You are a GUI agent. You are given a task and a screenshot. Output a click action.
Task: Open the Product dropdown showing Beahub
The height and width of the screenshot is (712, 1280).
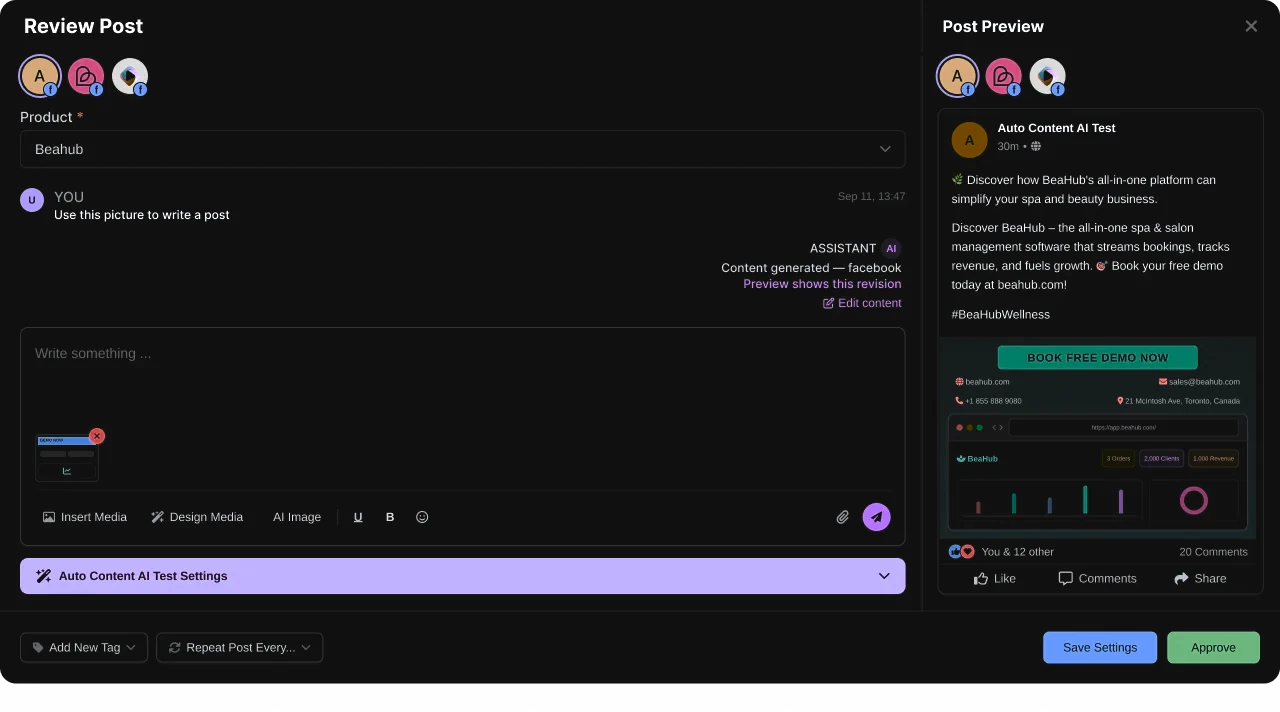click(463, 149)
